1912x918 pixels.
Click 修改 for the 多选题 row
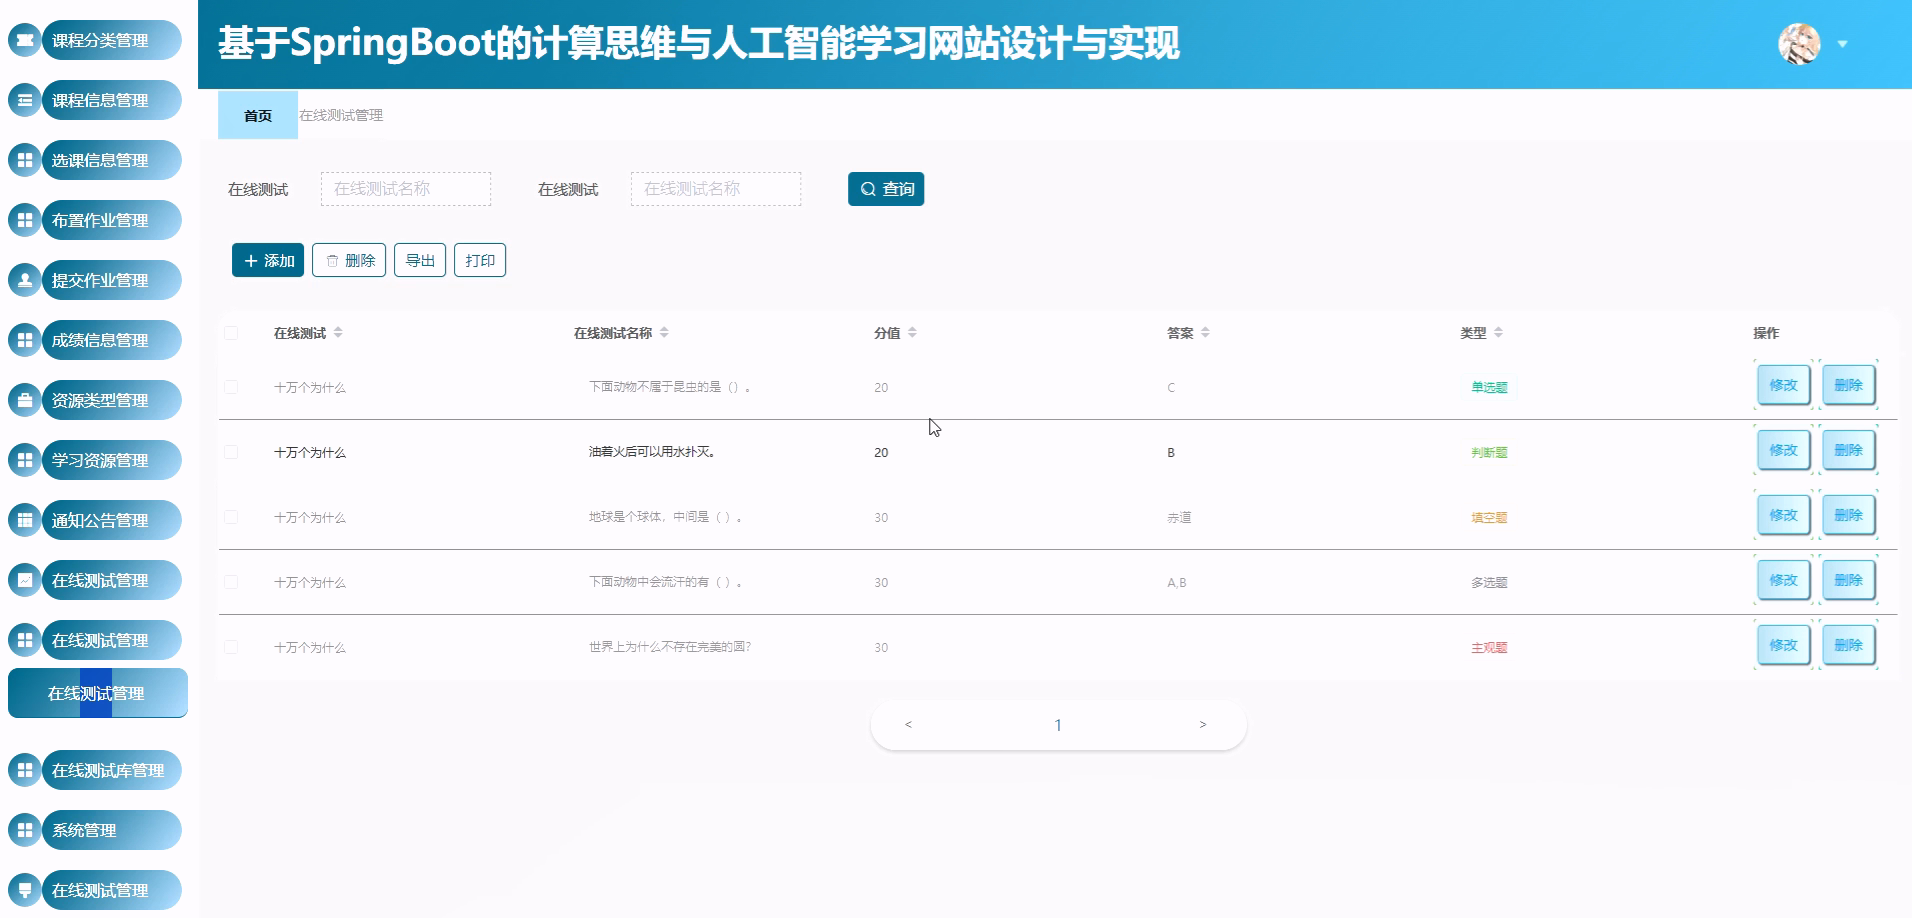click(1784, 580)
